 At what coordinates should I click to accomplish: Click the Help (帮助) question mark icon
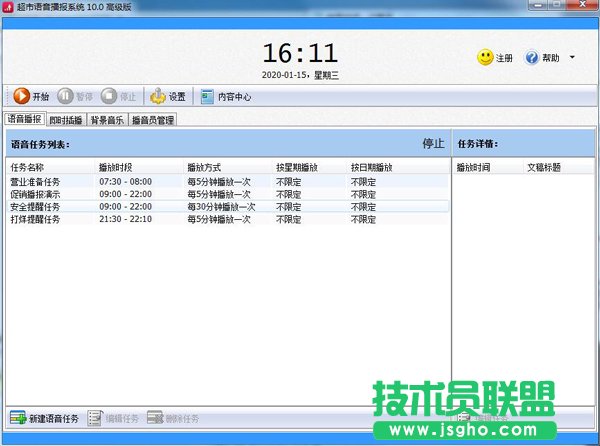tap(532, 57)
